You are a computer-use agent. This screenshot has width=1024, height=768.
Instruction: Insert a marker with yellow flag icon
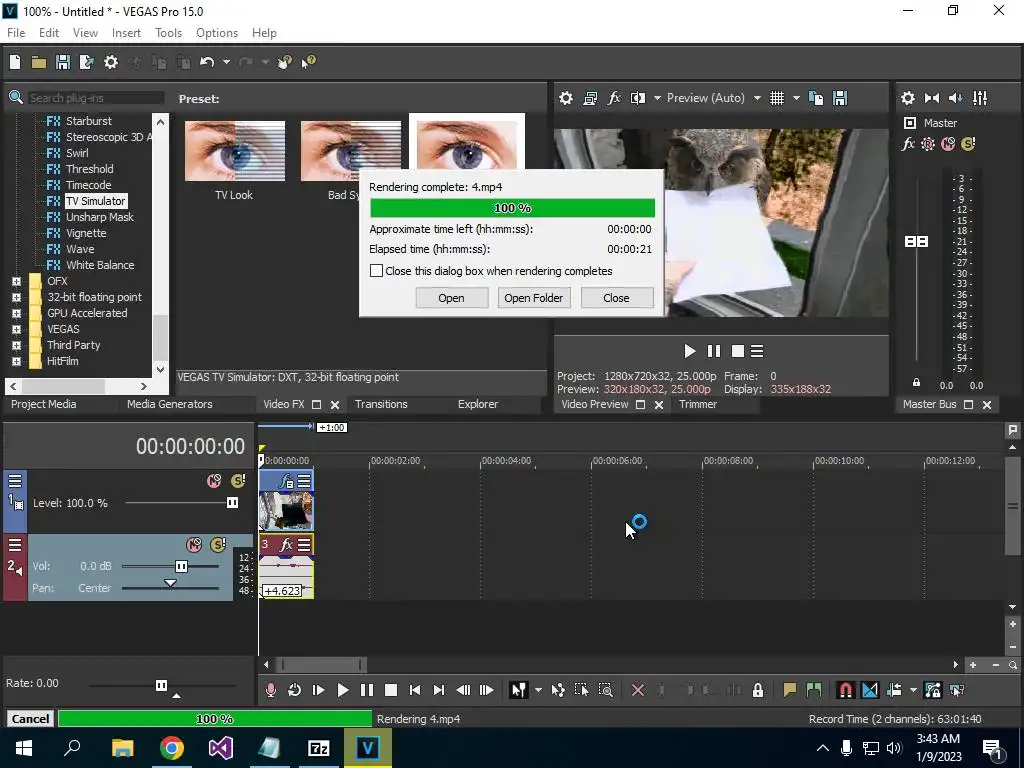[x=789, y=690]
